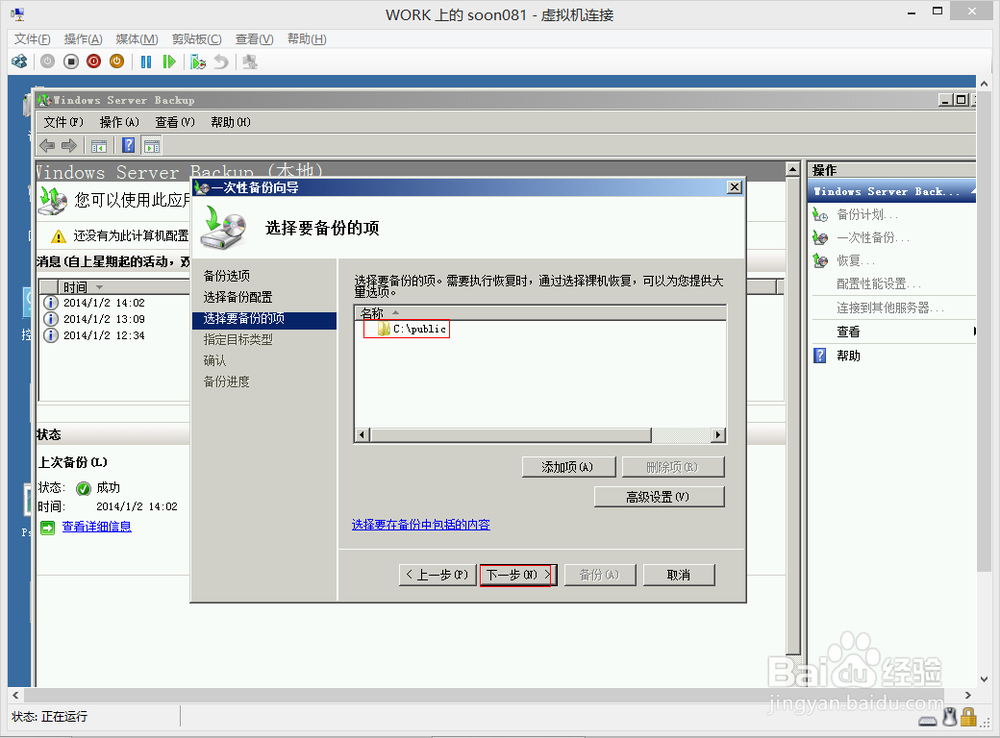Select message row 2014/1/2 13:09
Viewport: 1000px width, 738px height.
click(x=104, y=319)
